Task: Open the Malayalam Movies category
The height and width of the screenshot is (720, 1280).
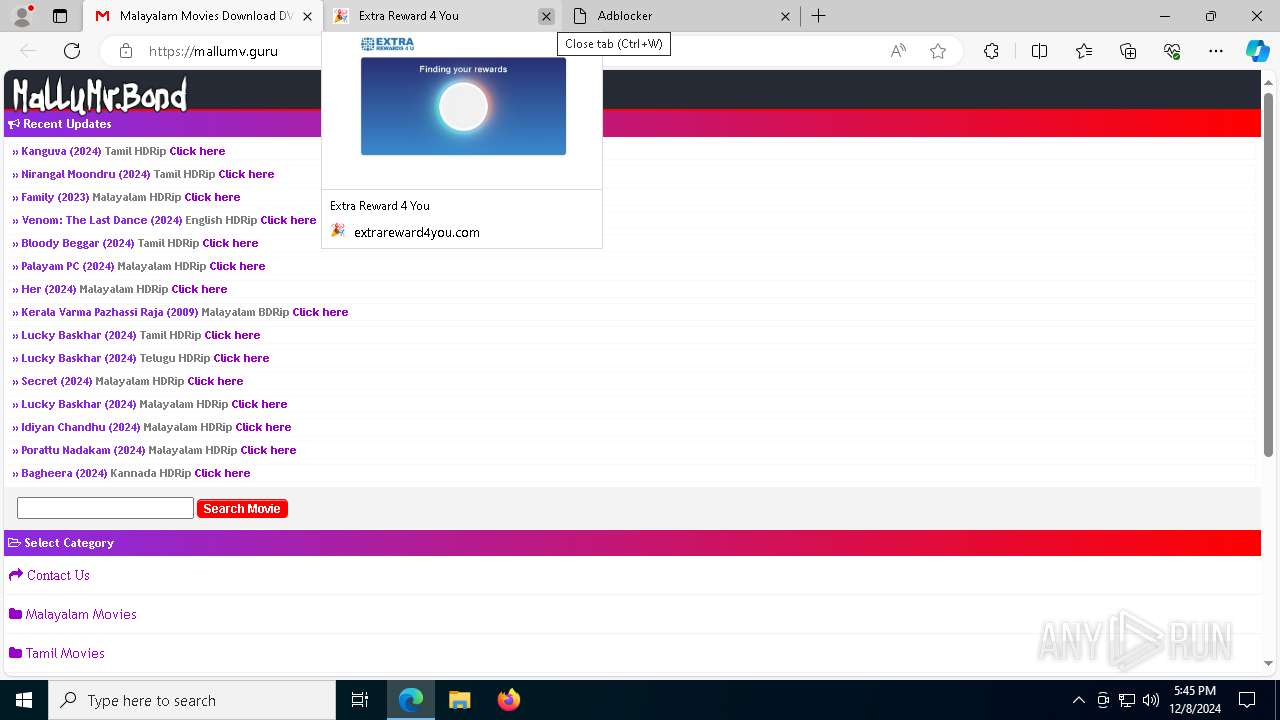Action: 81,614
